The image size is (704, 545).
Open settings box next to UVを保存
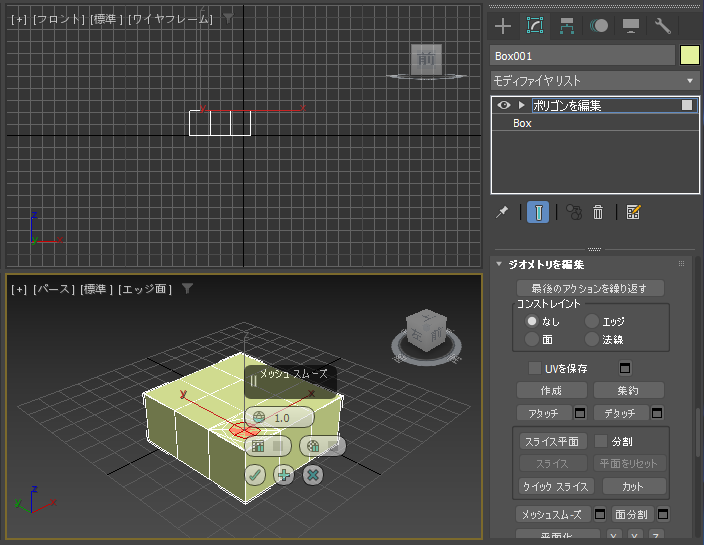point(625,368)
